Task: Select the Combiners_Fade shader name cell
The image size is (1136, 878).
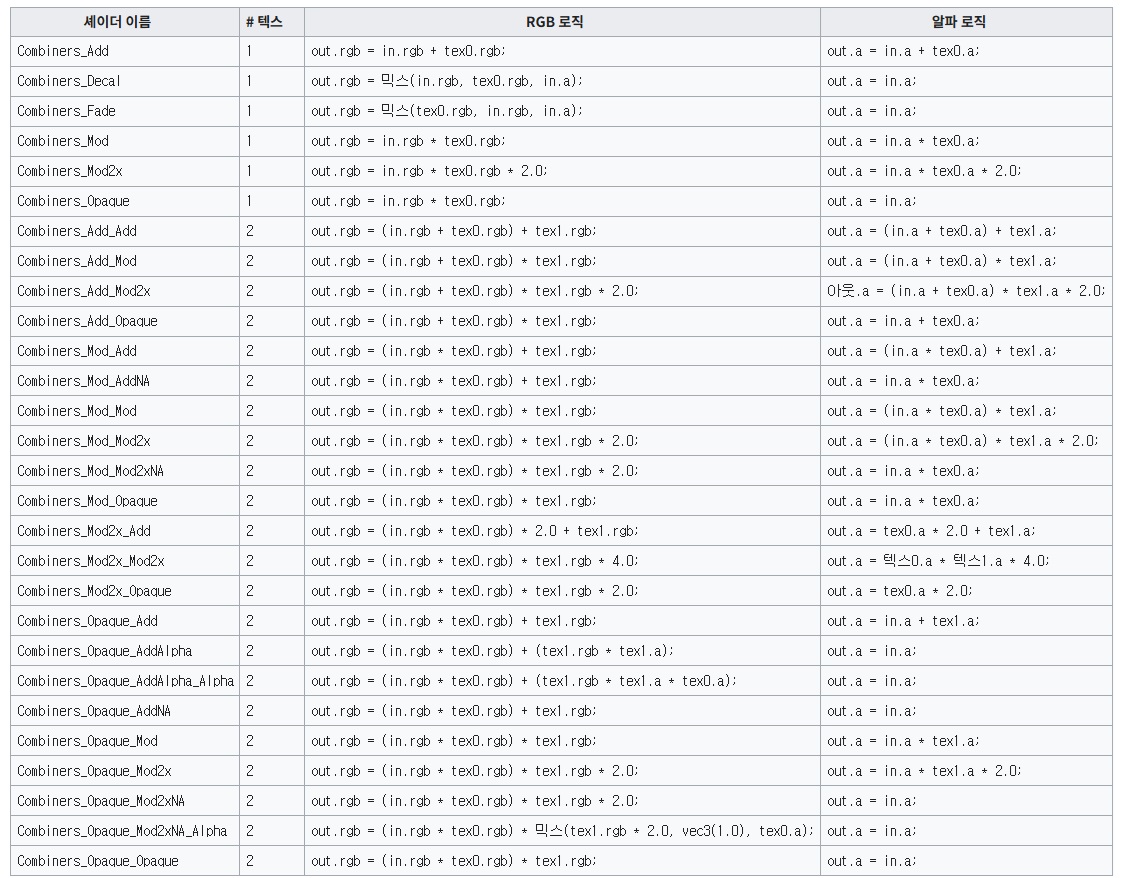Action: point(66,111)
